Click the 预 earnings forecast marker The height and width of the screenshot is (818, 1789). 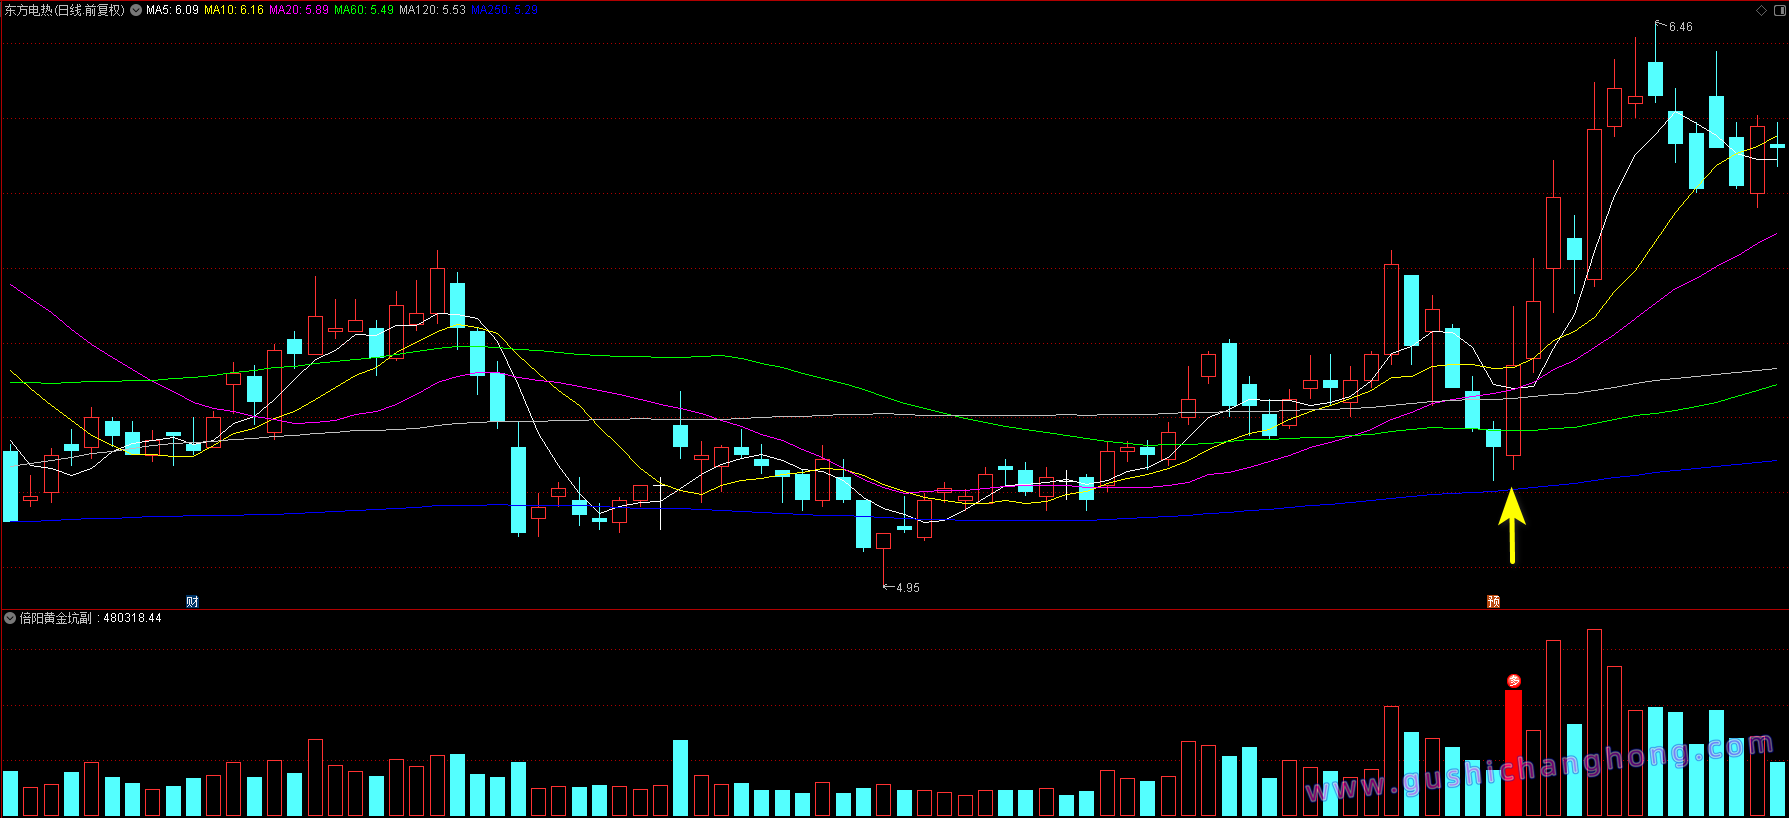coord(1493,601)
